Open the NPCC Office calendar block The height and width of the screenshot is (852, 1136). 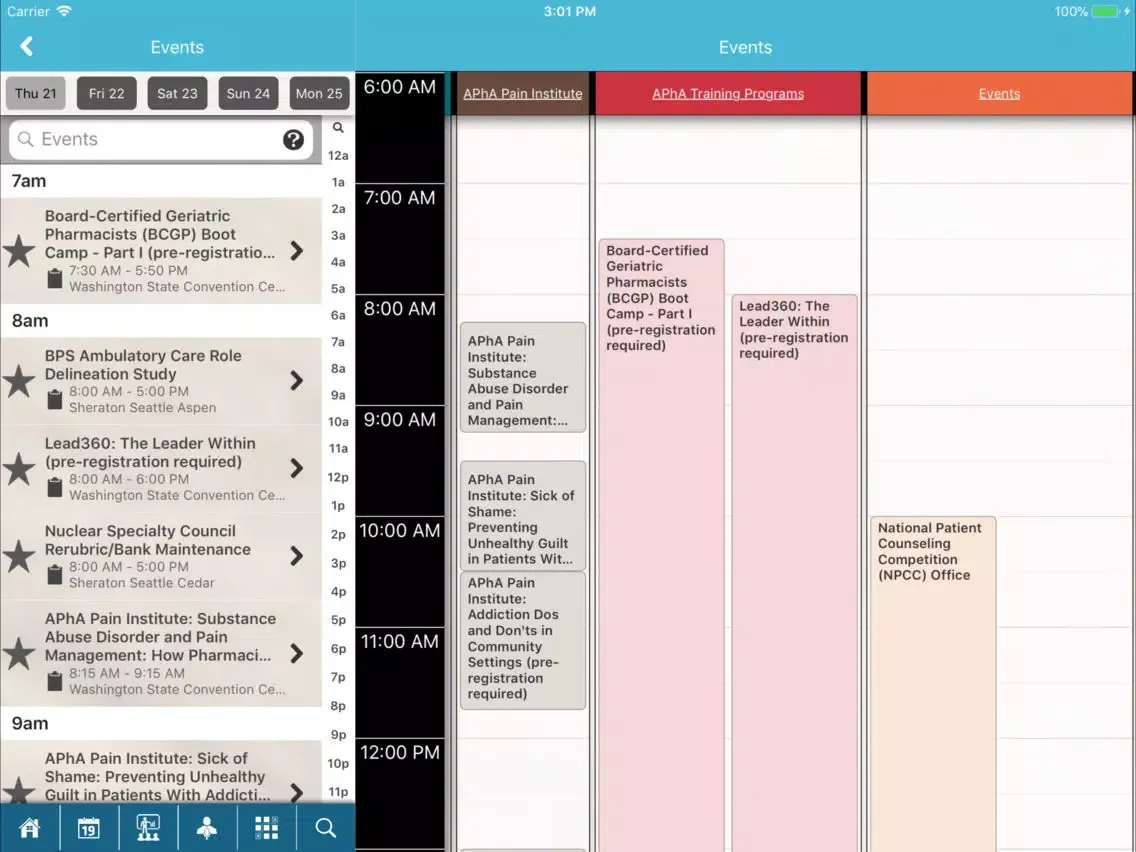933,684
